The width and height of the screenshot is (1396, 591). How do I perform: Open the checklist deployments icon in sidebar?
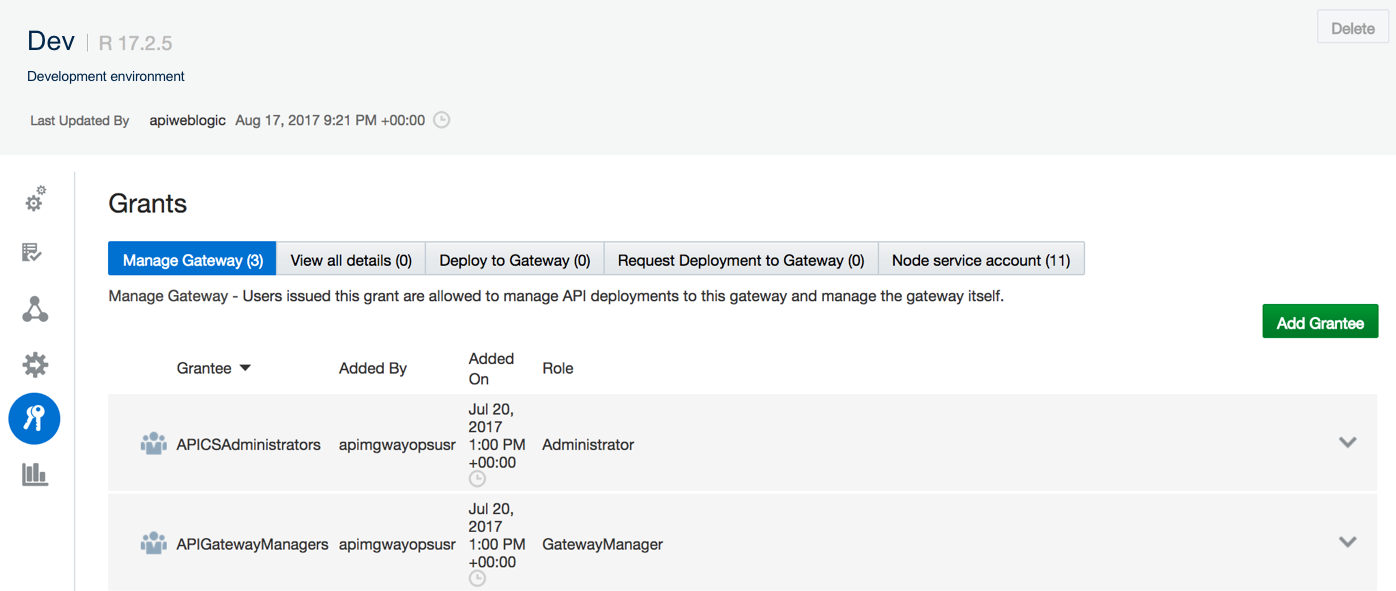pyautogui.click(x=32, y=253)
